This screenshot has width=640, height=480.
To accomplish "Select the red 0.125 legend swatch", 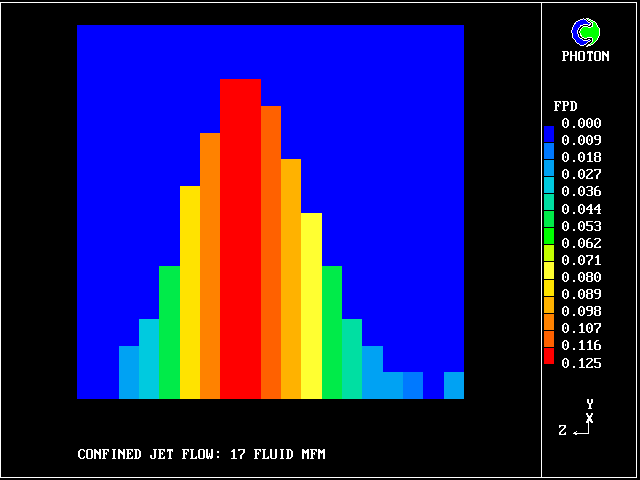I will point(548,354).
